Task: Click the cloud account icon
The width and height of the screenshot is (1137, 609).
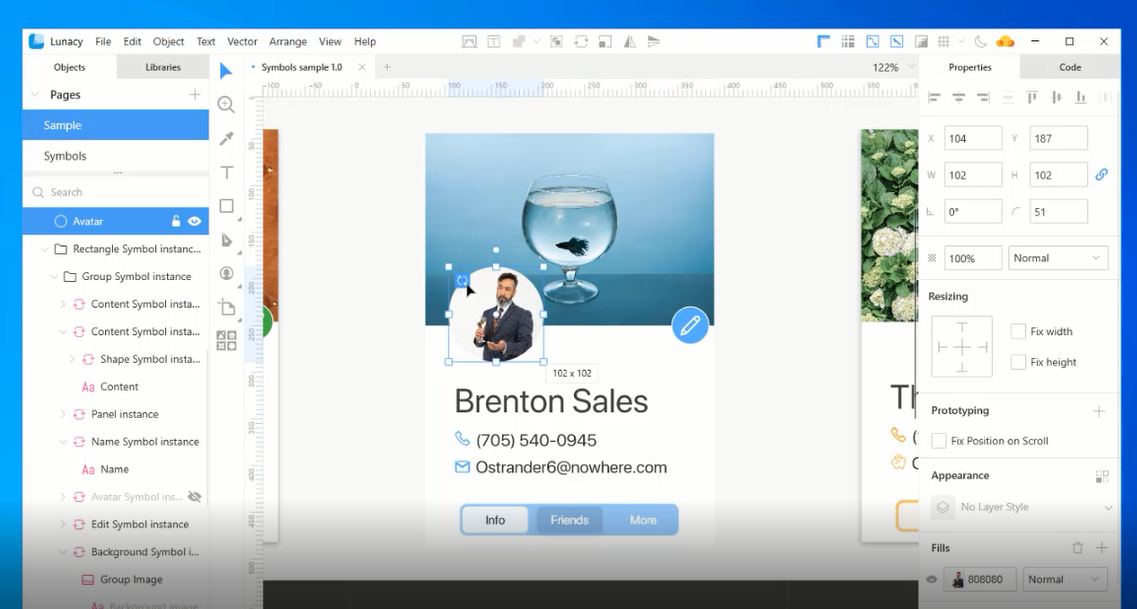Action: [1005, 42]
